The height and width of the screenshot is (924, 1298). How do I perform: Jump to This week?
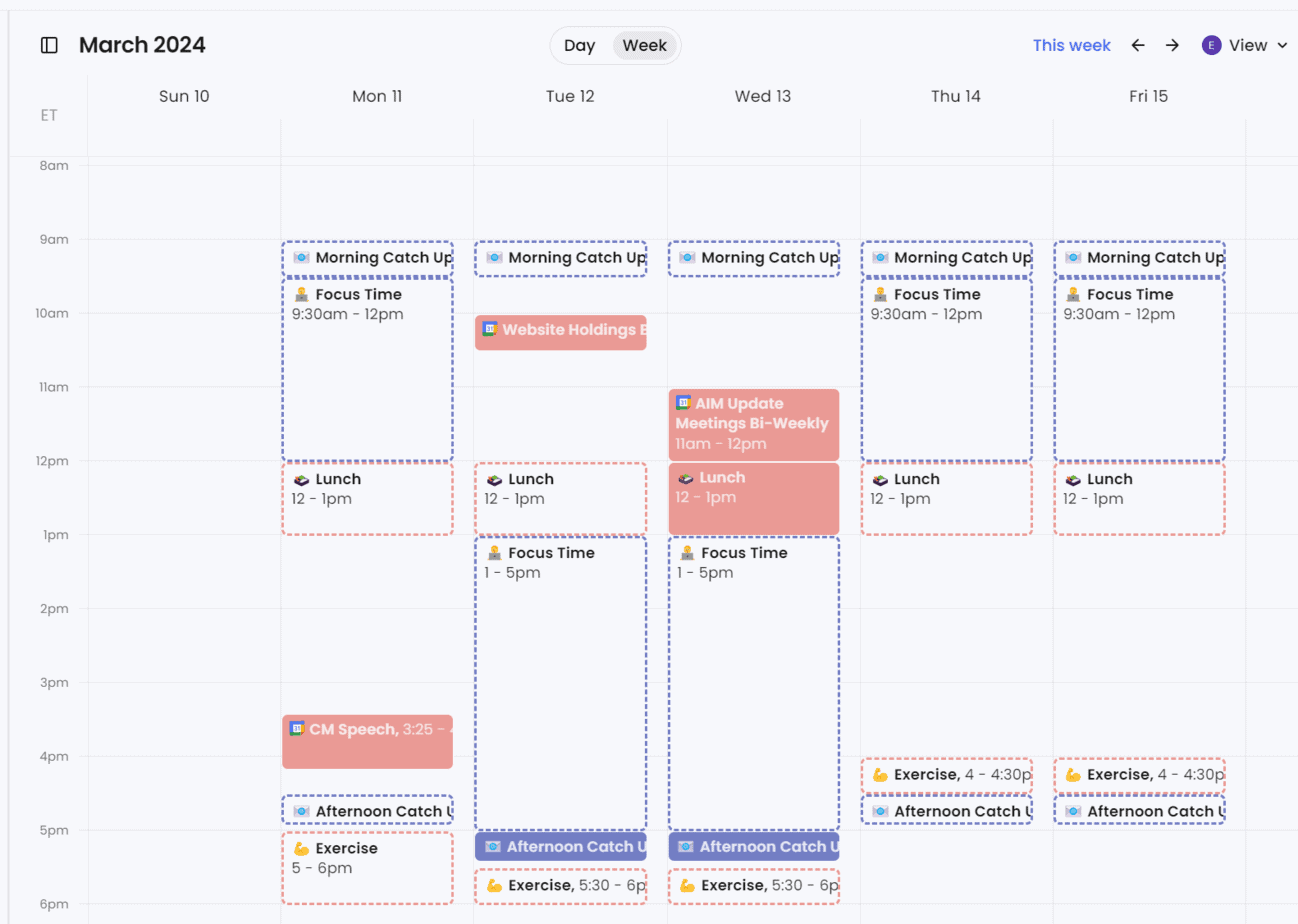point(1071,45)
